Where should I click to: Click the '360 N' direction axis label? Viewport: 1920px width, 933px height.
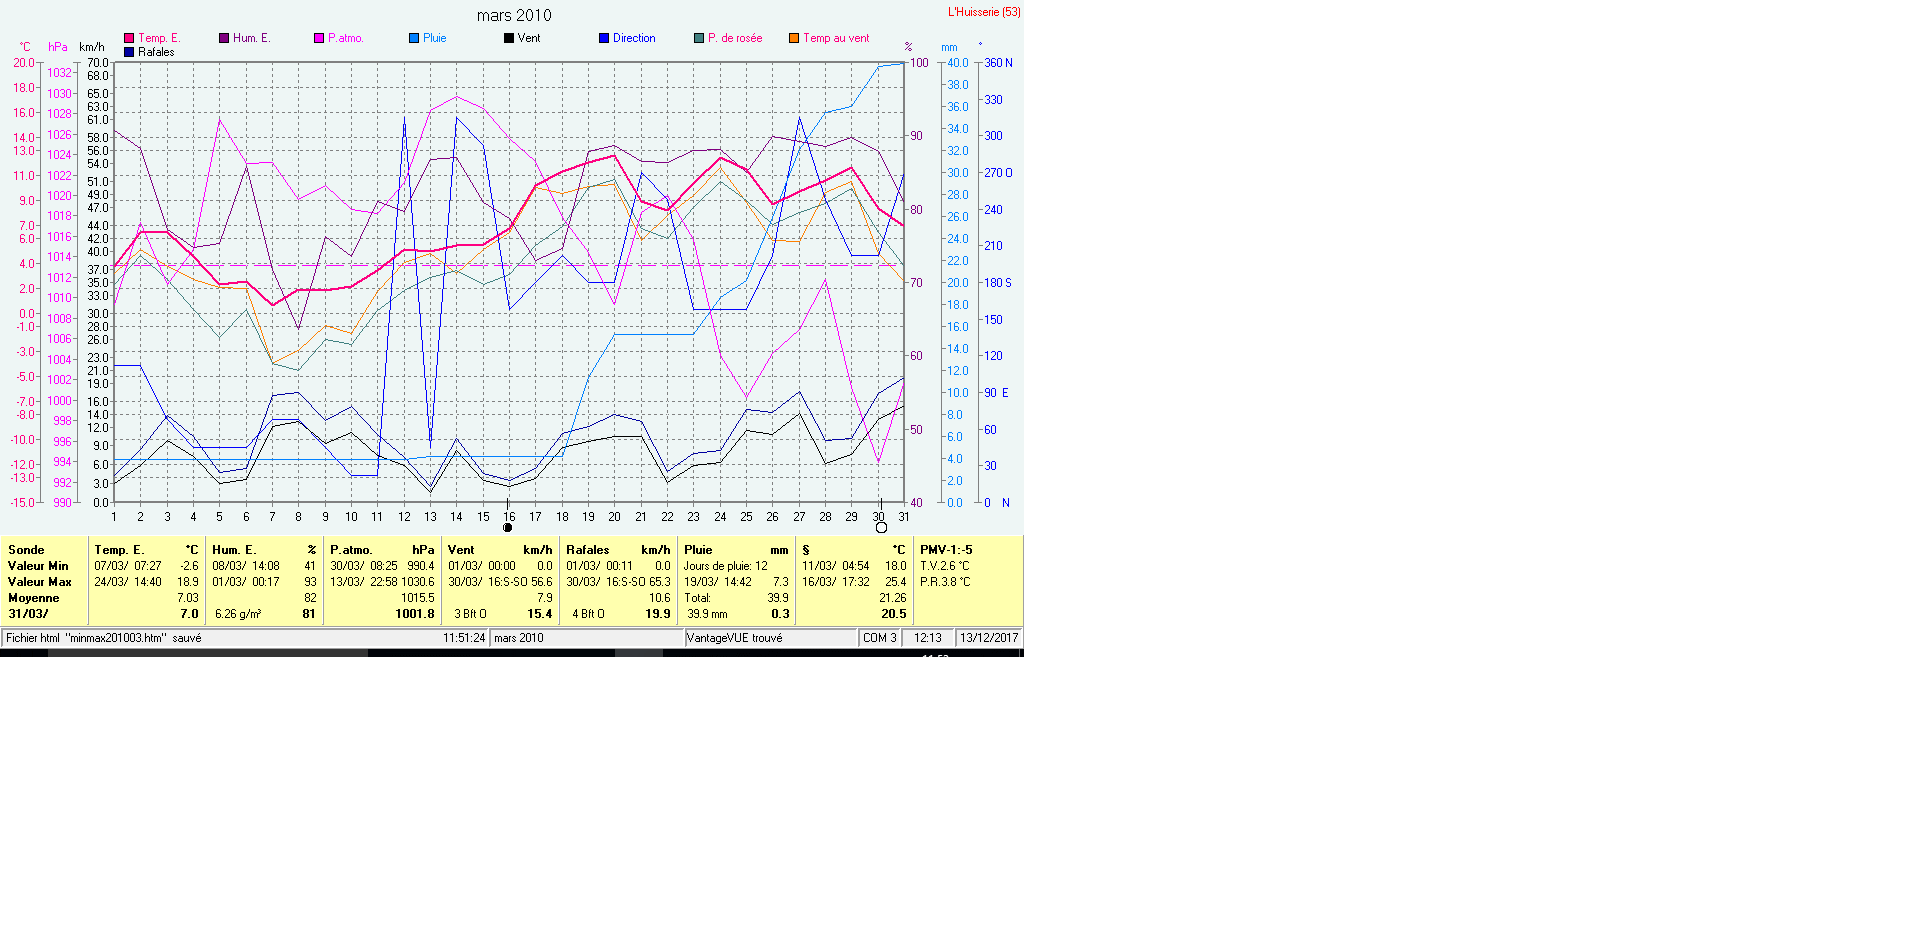point(998,63)
